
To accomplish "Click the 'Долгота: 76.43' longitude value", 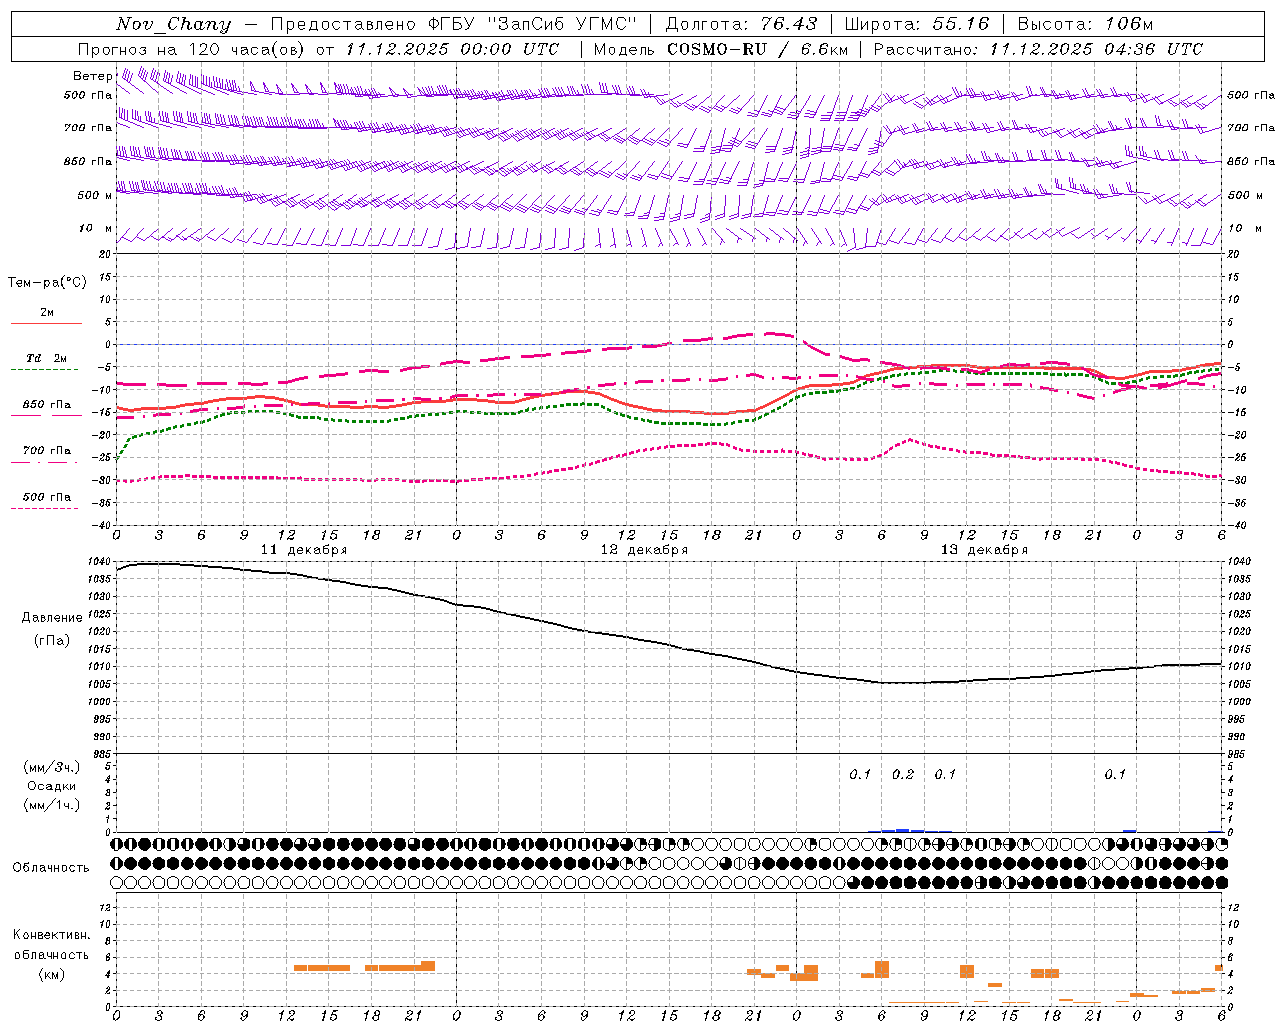I will (x=741, y=24).
